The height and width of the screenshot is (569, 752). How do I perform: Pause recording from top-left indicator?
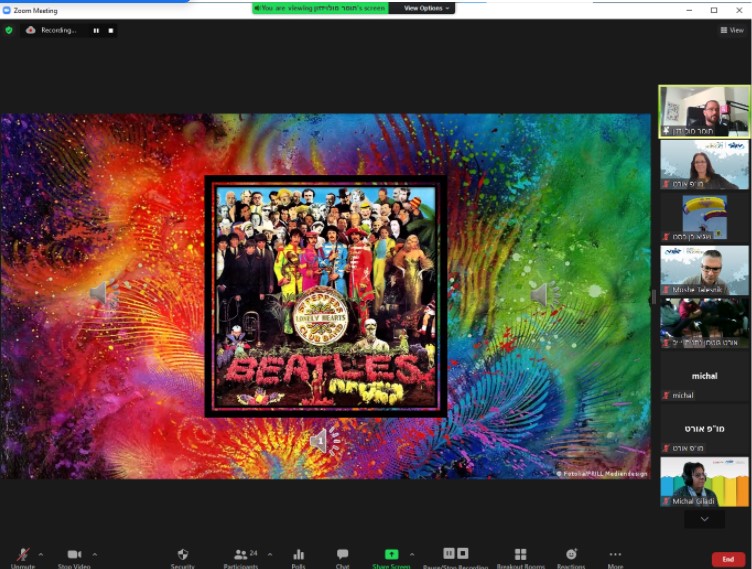click(x=96, y=31)
